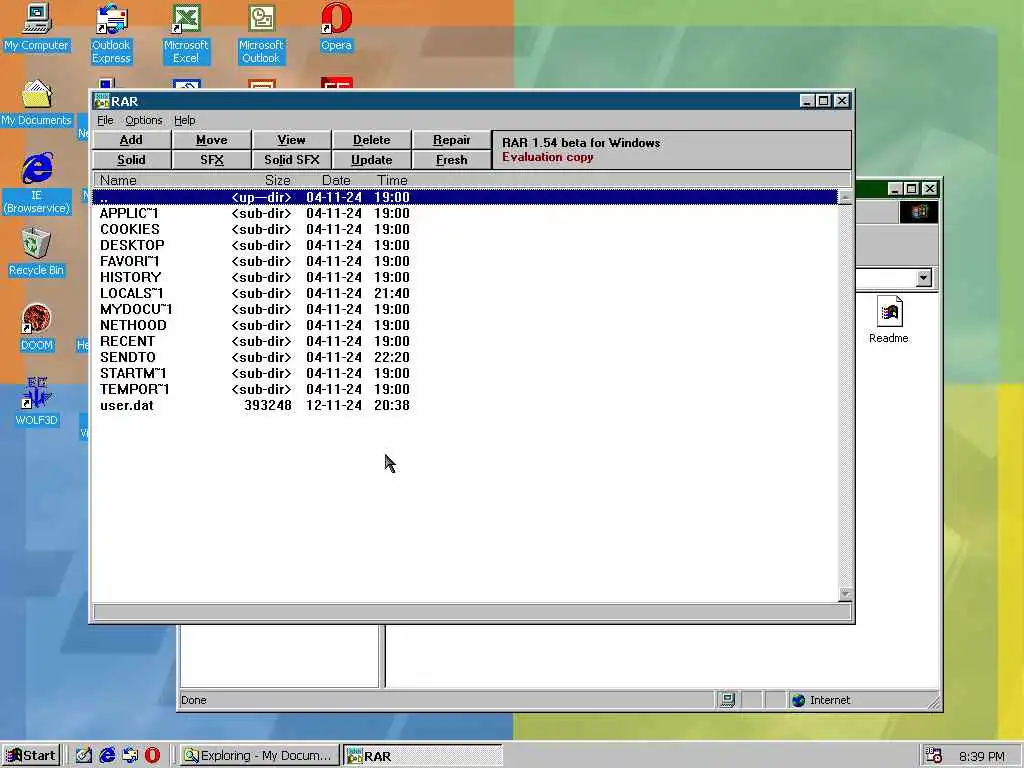The height and width of the screenshot is (768, 1024).
Task: Click the Fresh button
Action: pyautogui.click(x=451, y=160)
